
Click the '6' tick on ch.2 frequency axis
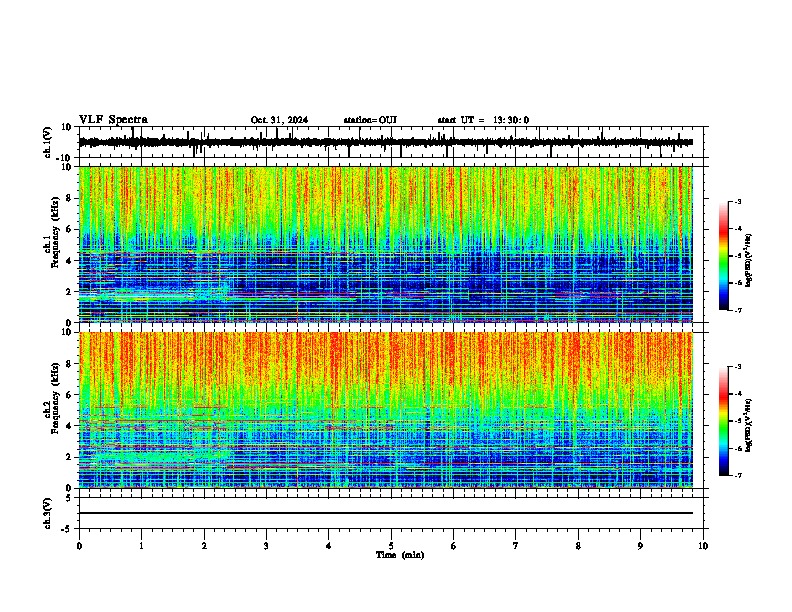(x=69, y=395)
